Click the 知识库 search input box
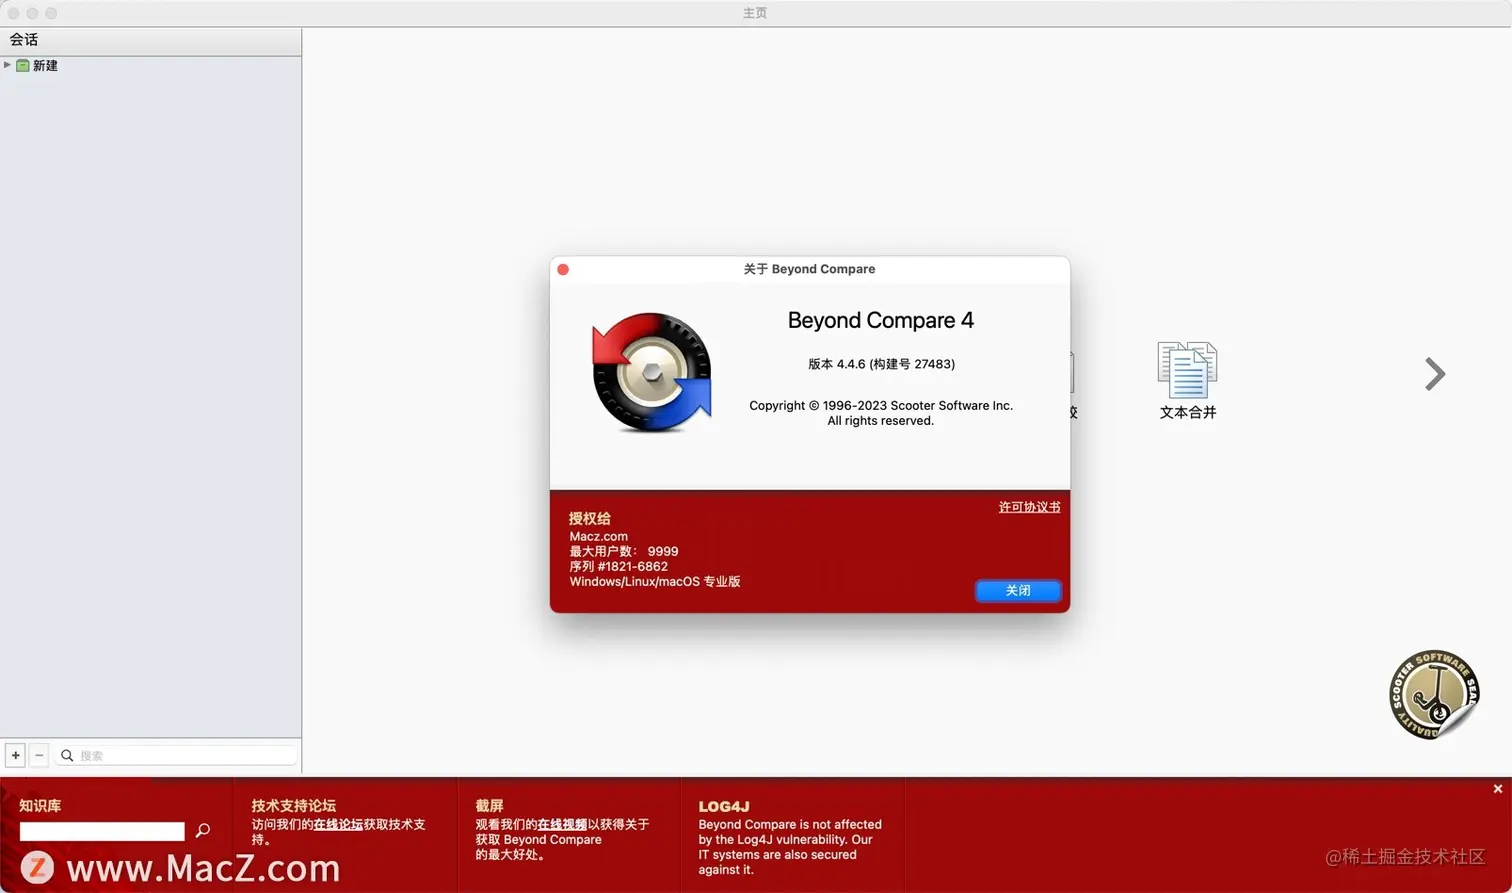Image resolution: width=1512 pixels, height=893 pixels. tap(100, 831)
